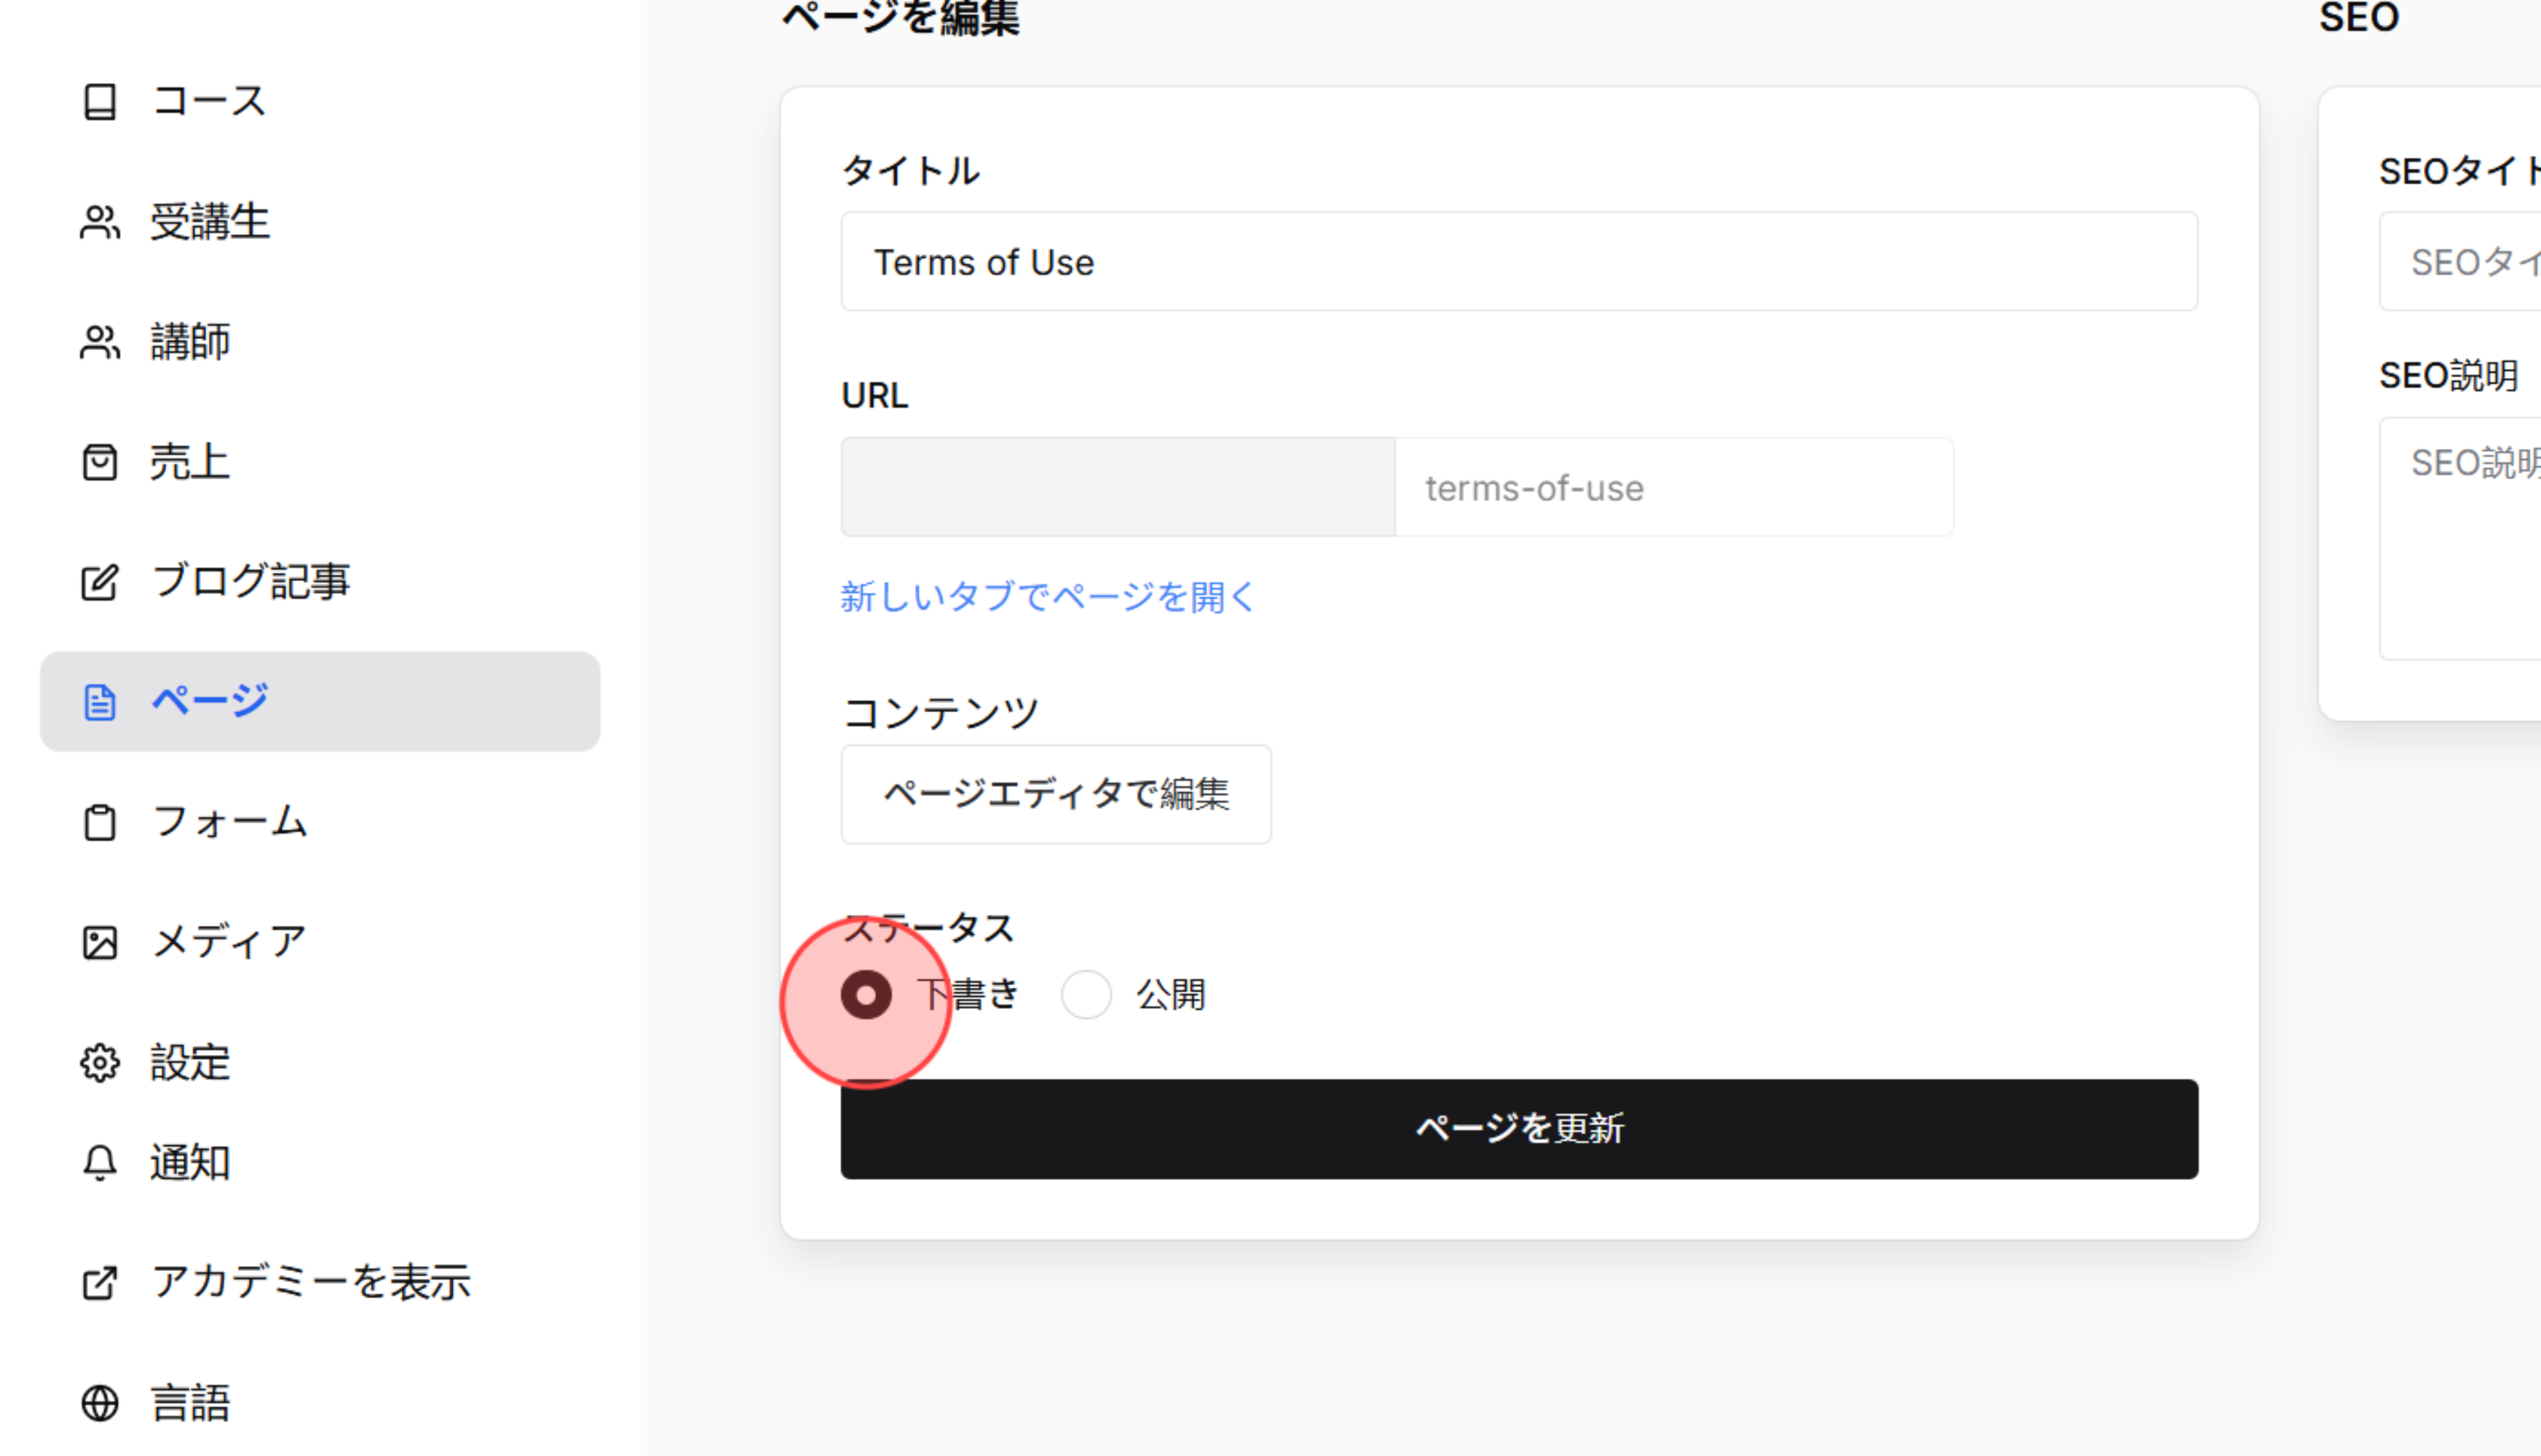This screenshot has width=2541, height=1456.
Task: Open the 売上 section icon
Action: click(x=99, y=462)
